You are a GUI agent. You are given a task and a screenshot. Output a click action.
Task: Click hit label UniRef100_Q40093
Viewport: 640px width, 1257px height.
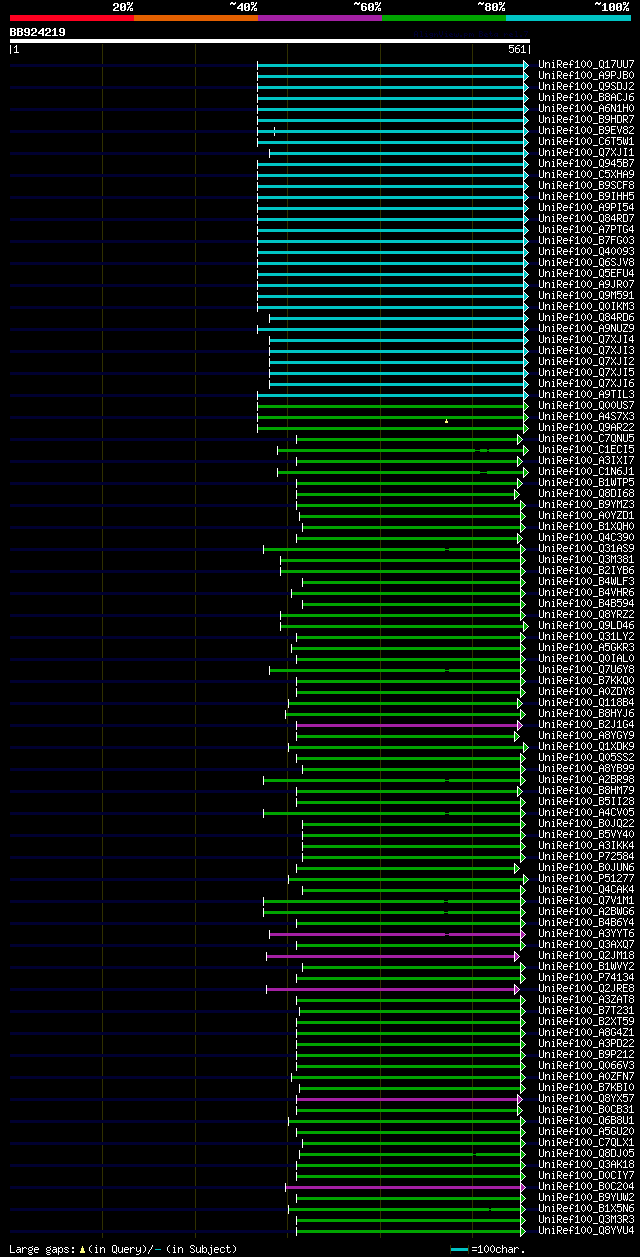586,251
